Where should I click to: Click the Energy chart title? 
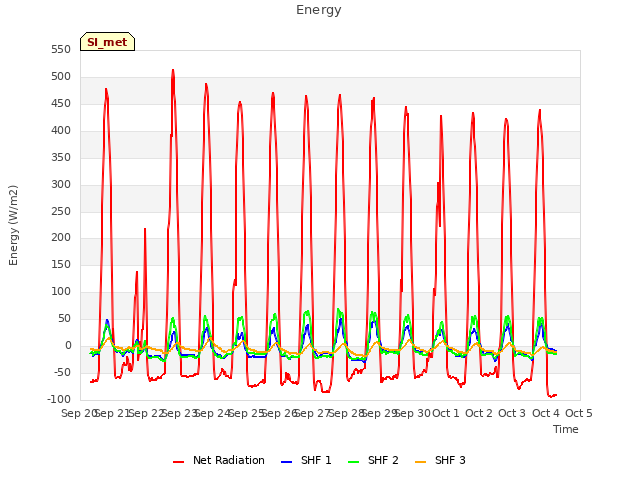click(x=319, y=10)
